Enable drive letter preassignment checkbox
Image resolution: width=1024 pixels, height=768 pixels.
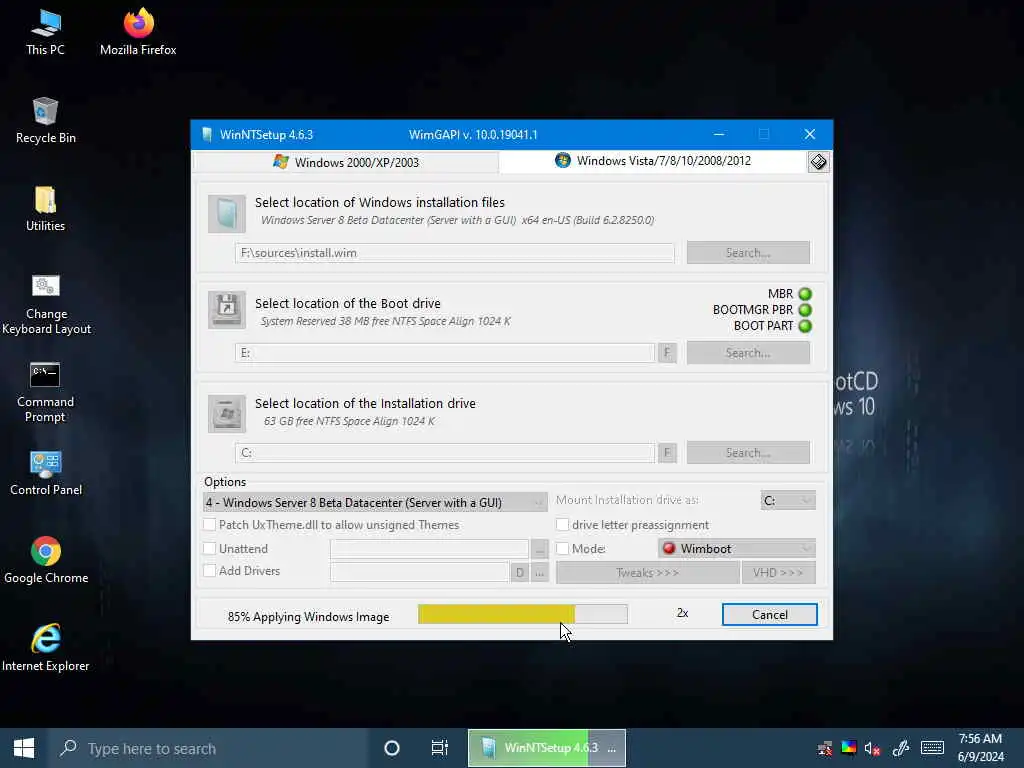click(562, 524)
